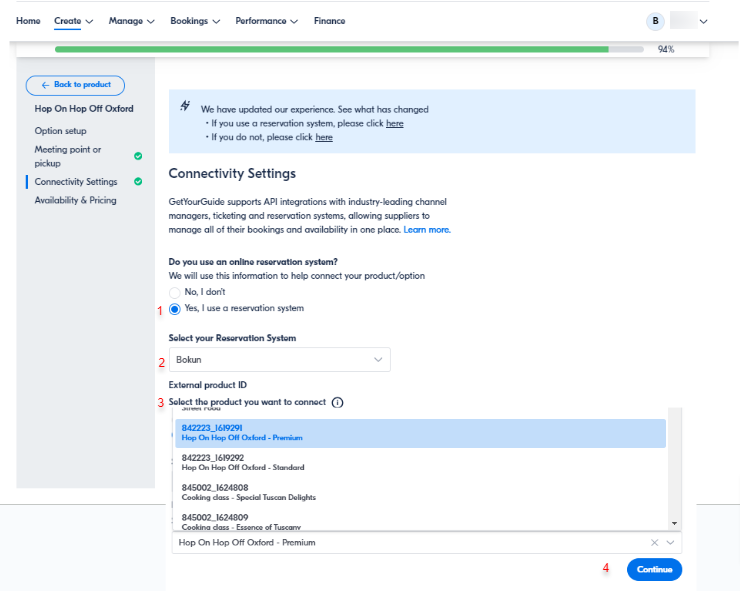Image resolution: width=740 pixels, height=591 pixels.
Task: Go to Home in top navigation
Action: (28, 21)
